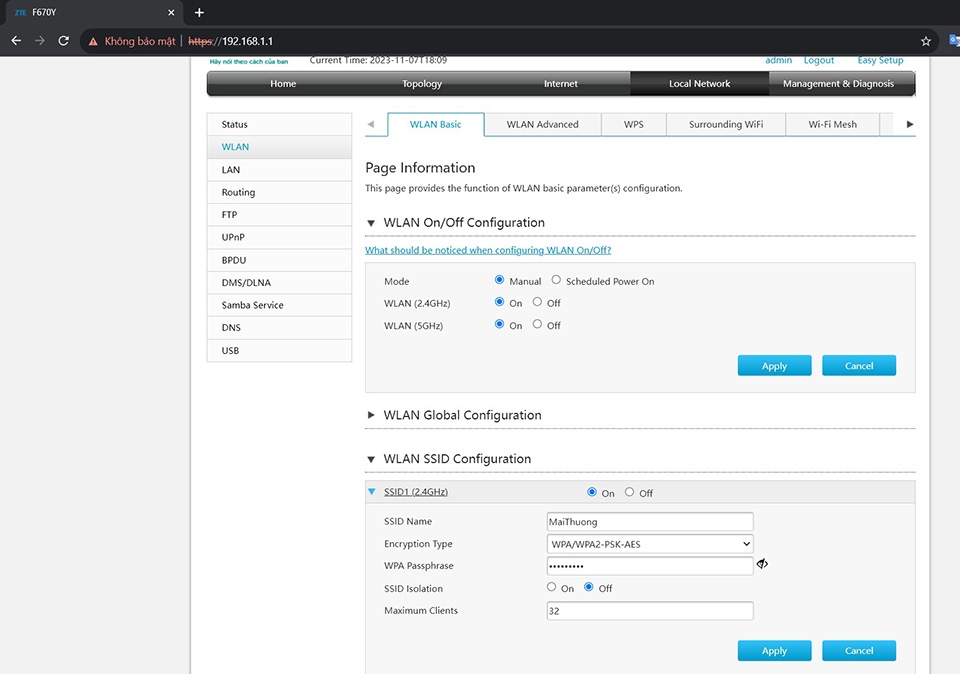The image size is (960, 674).
Task: Open USB in the sidebar
Action: [x=279, y=350]
